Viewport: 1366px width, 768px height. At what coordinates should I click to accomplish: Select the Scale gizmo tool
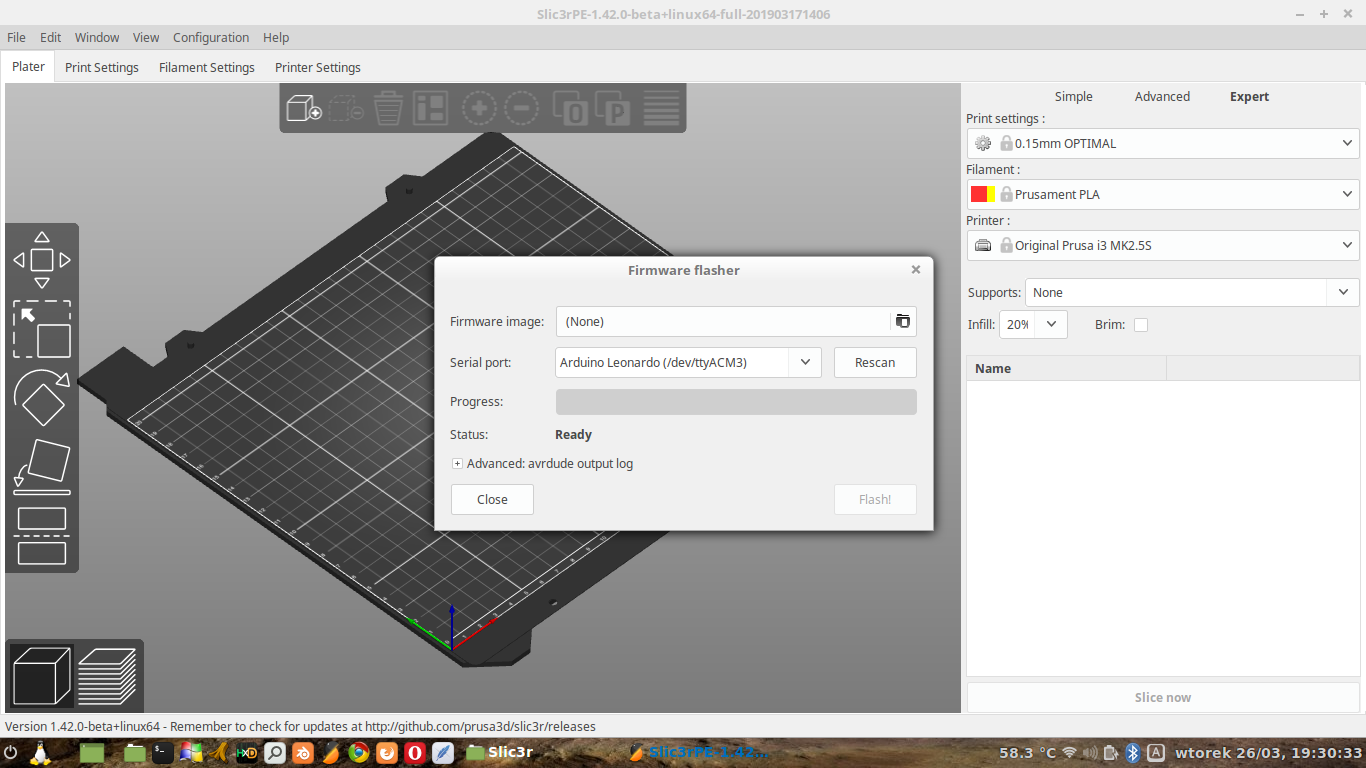coord(42,329)
